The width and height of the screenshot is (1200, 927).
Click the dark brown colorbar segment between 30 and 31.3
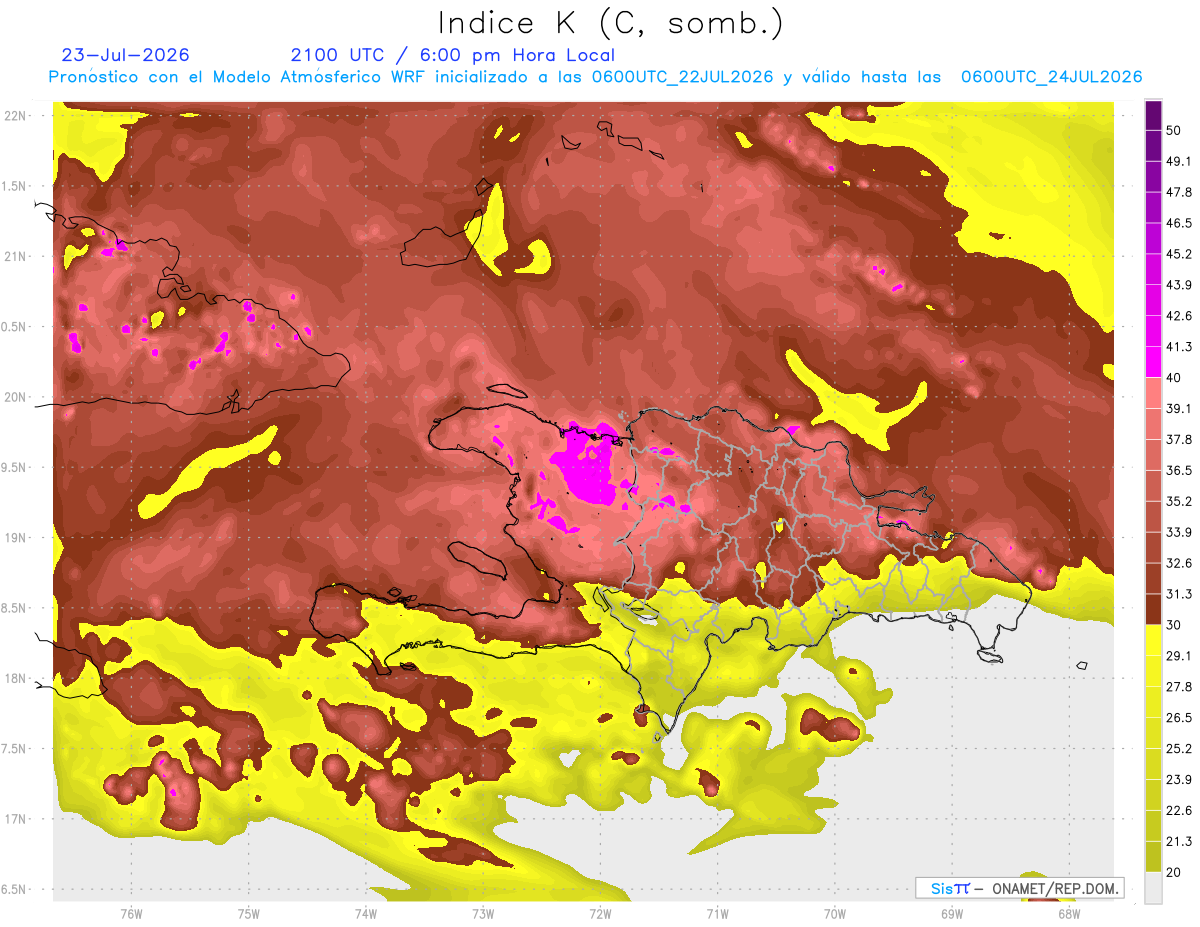coord(1153,609)
